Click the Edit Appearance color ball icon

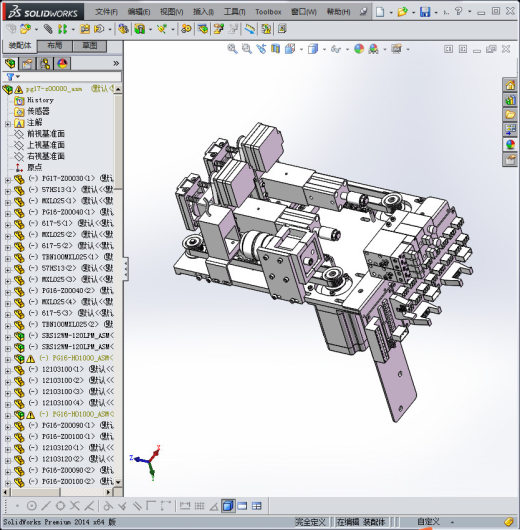(359, 49)
